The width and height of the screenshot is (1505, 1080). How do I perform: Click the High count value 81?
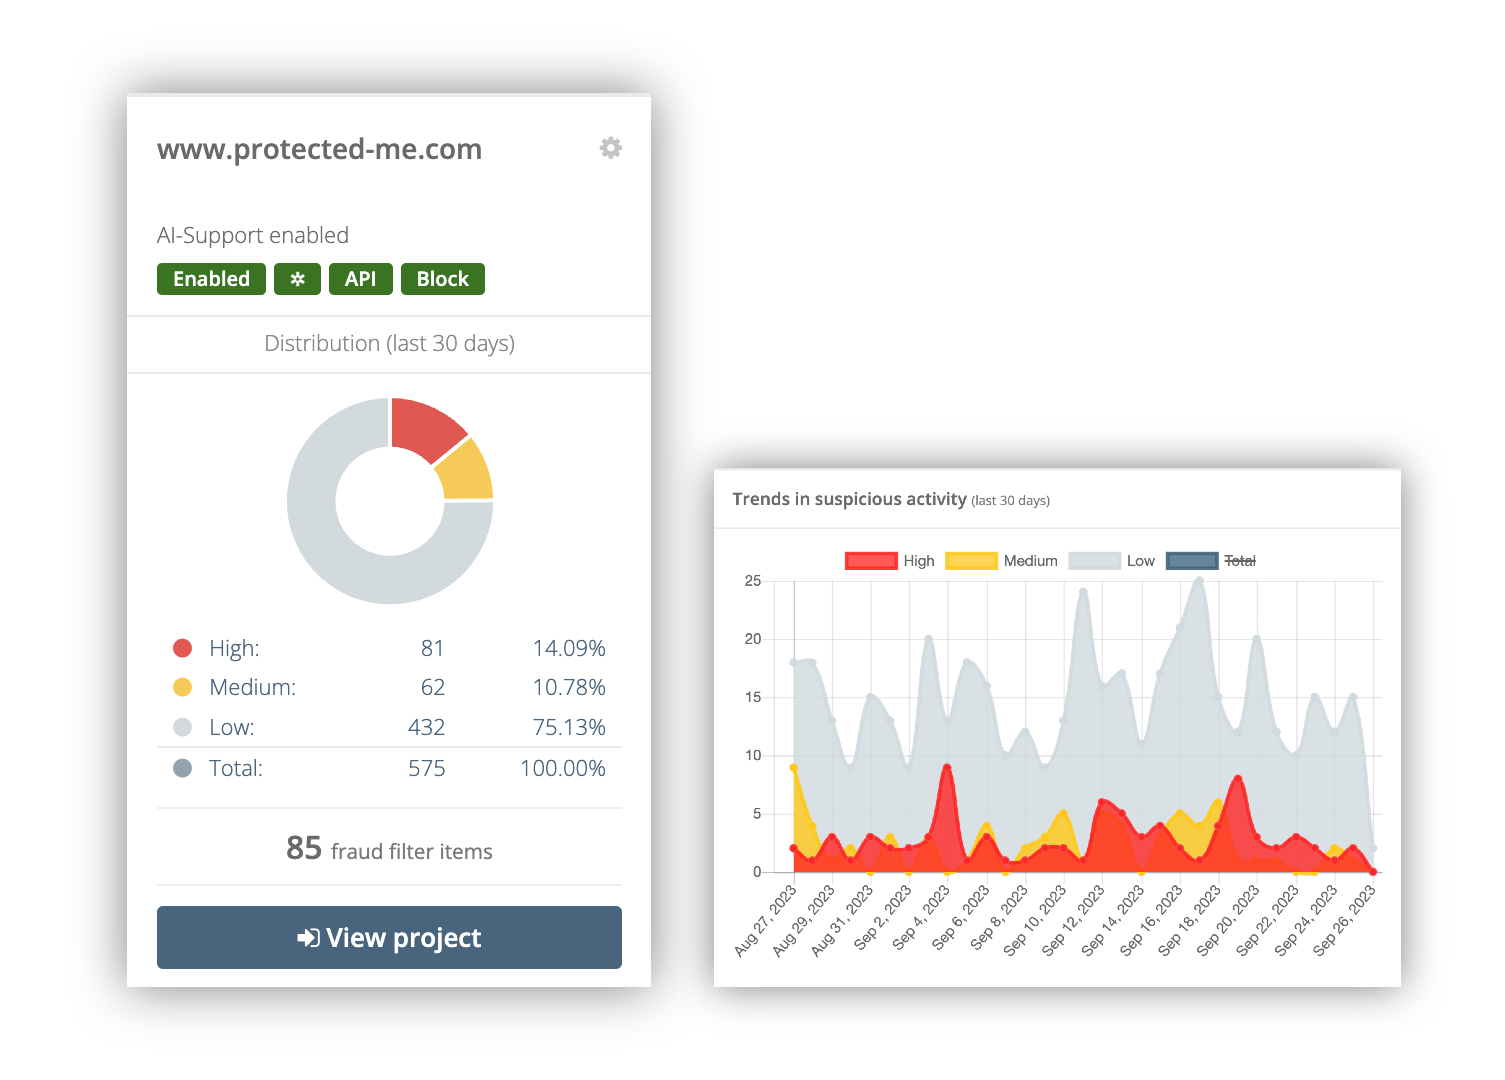tap(432, 648)
